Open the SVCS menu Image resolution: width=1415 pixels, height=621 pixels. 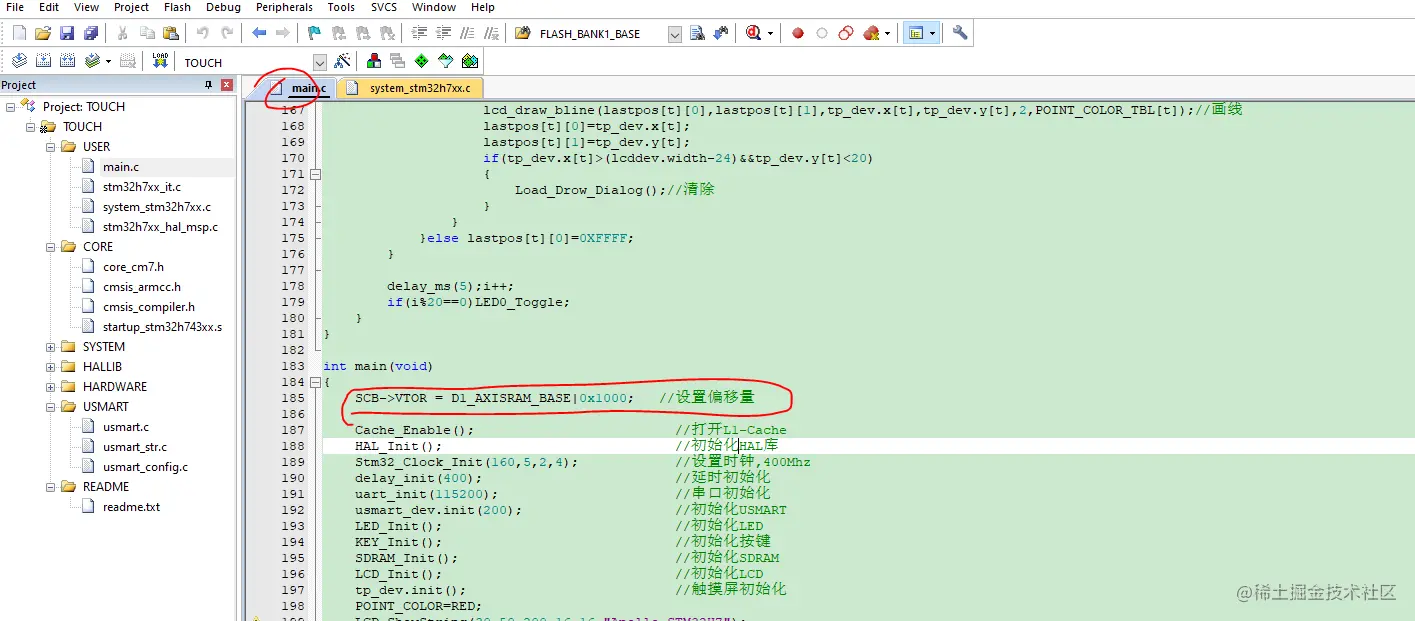(x=383, y=7)
